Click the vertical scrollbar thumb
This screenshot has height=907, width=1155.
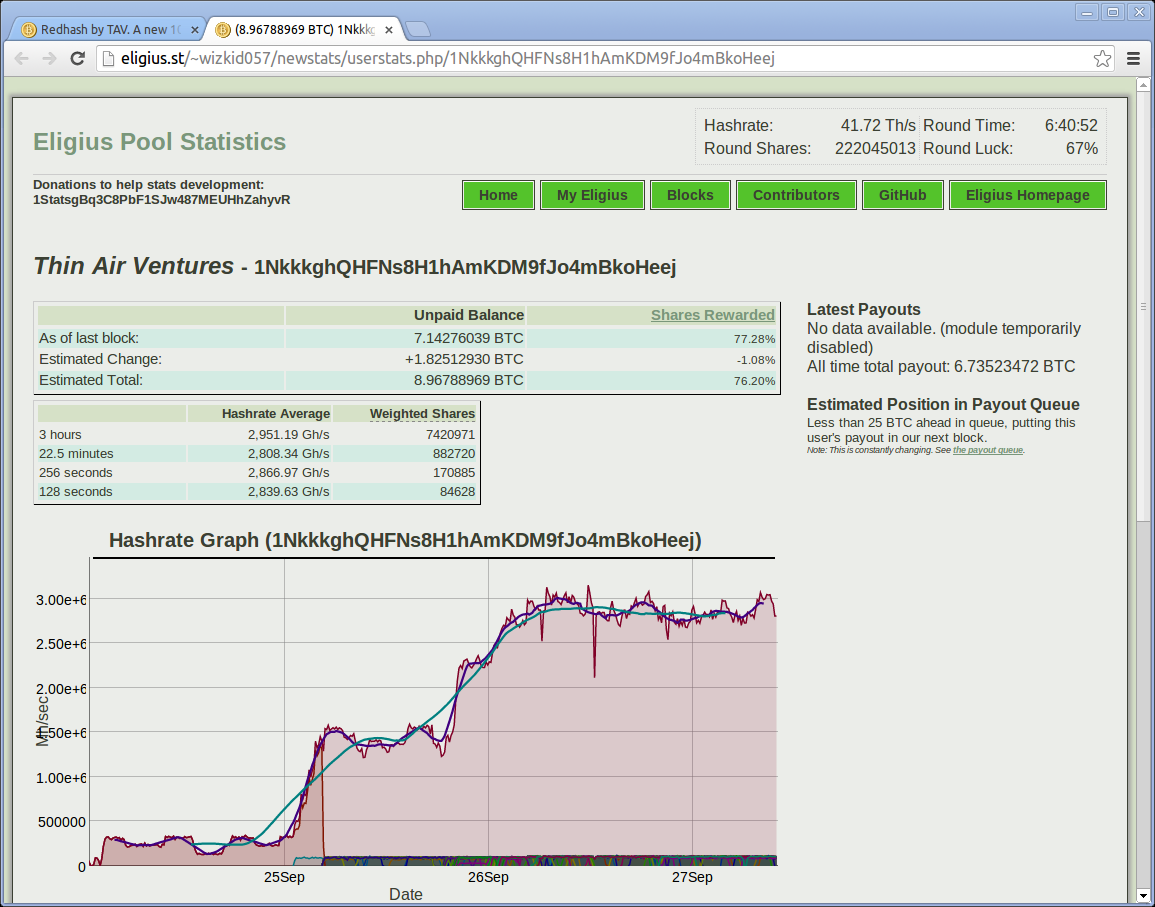[x=1143, y=307]
